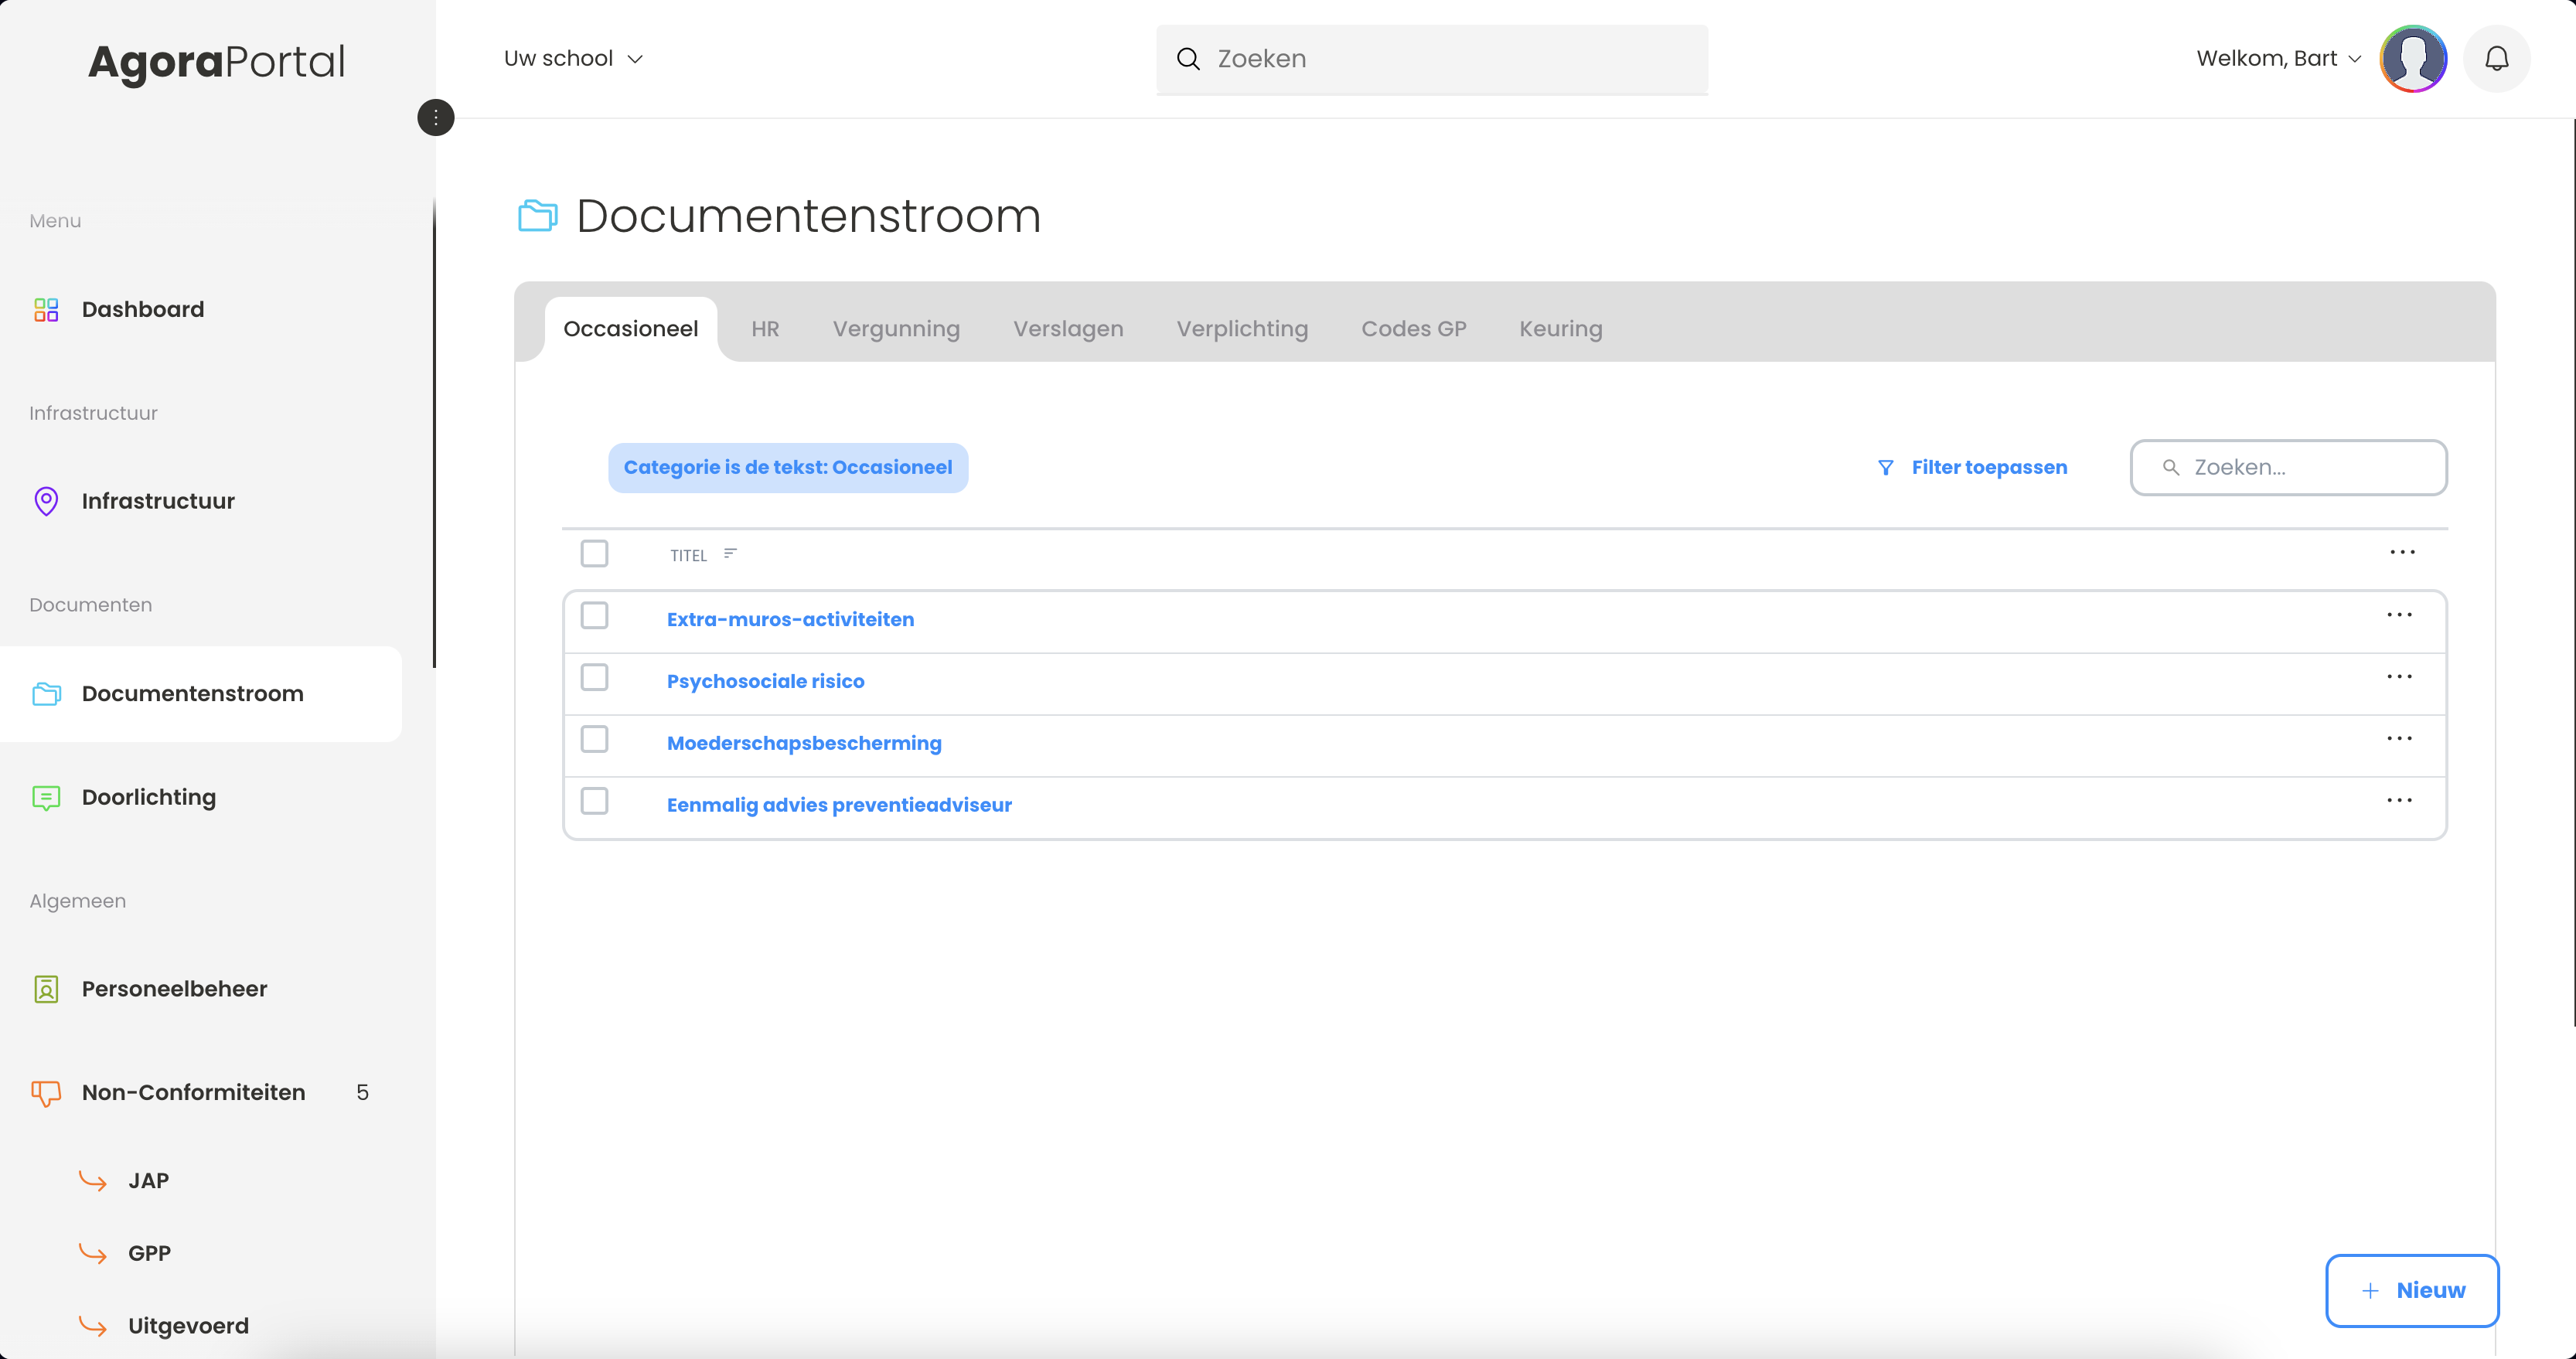Check the Moederschapsbescherming row checkbox

[x=594, y=740]
